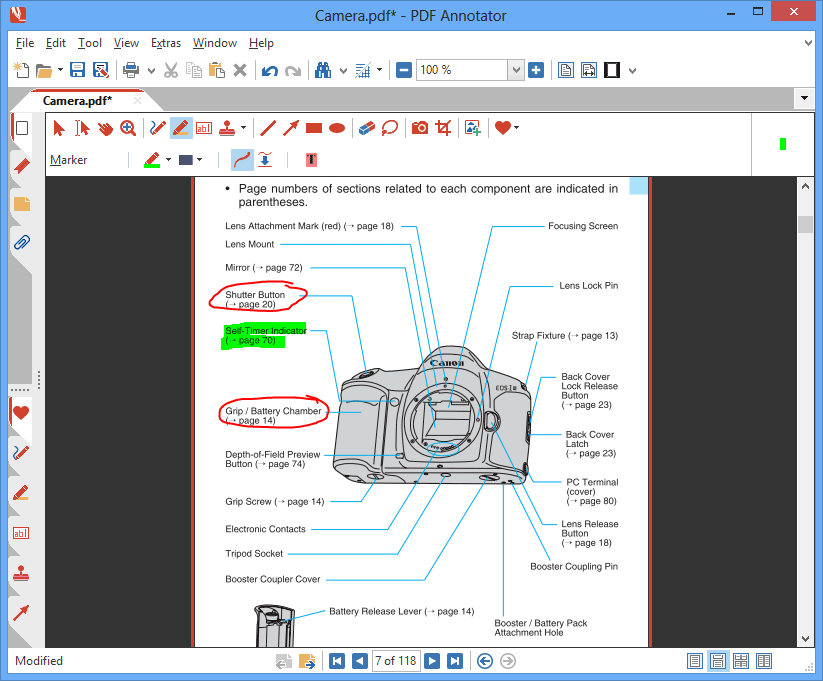Toggle freehand curve marker mode
Image resolution: width=823 pixels, height=681 pixels.
pyautogui.click(x=242, y=160)
